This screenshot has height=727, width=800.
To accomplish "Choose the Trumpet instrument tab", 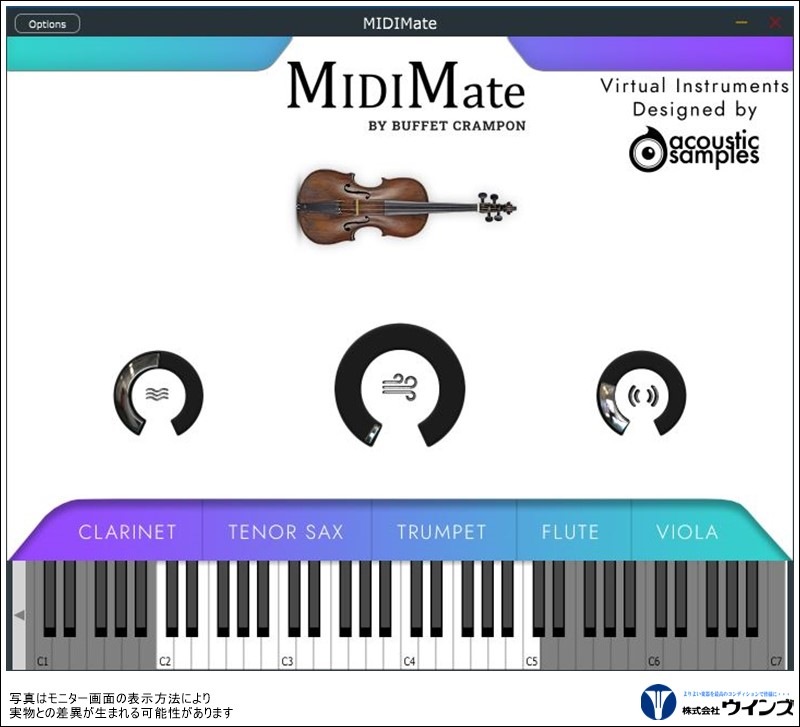I will pyautogui.click(x=441, y=532).
